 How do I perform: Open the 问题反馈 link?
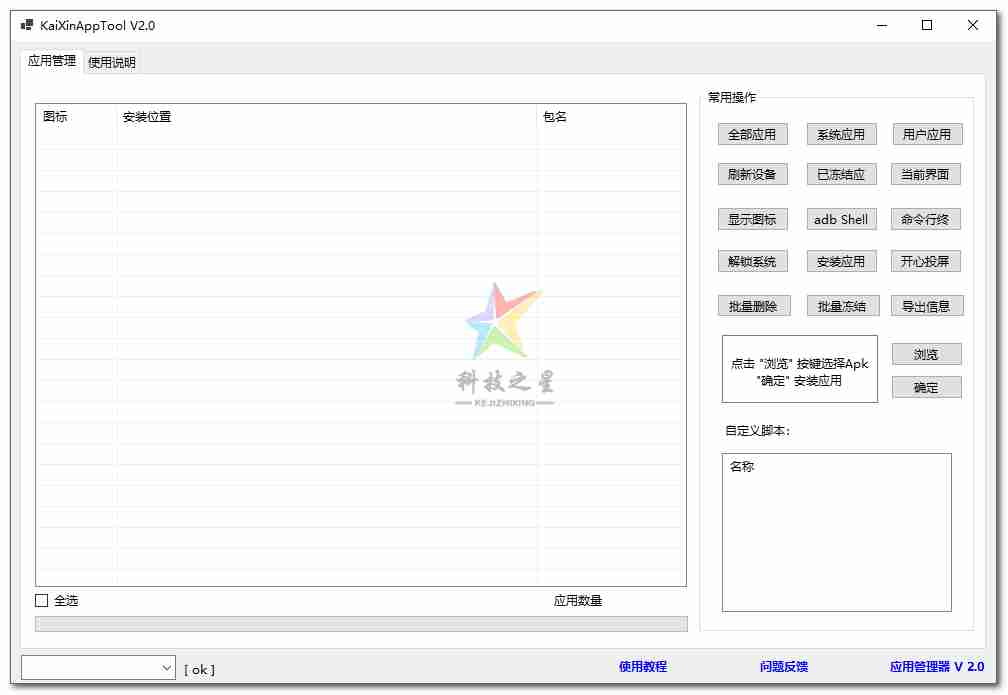click(783, 666)
